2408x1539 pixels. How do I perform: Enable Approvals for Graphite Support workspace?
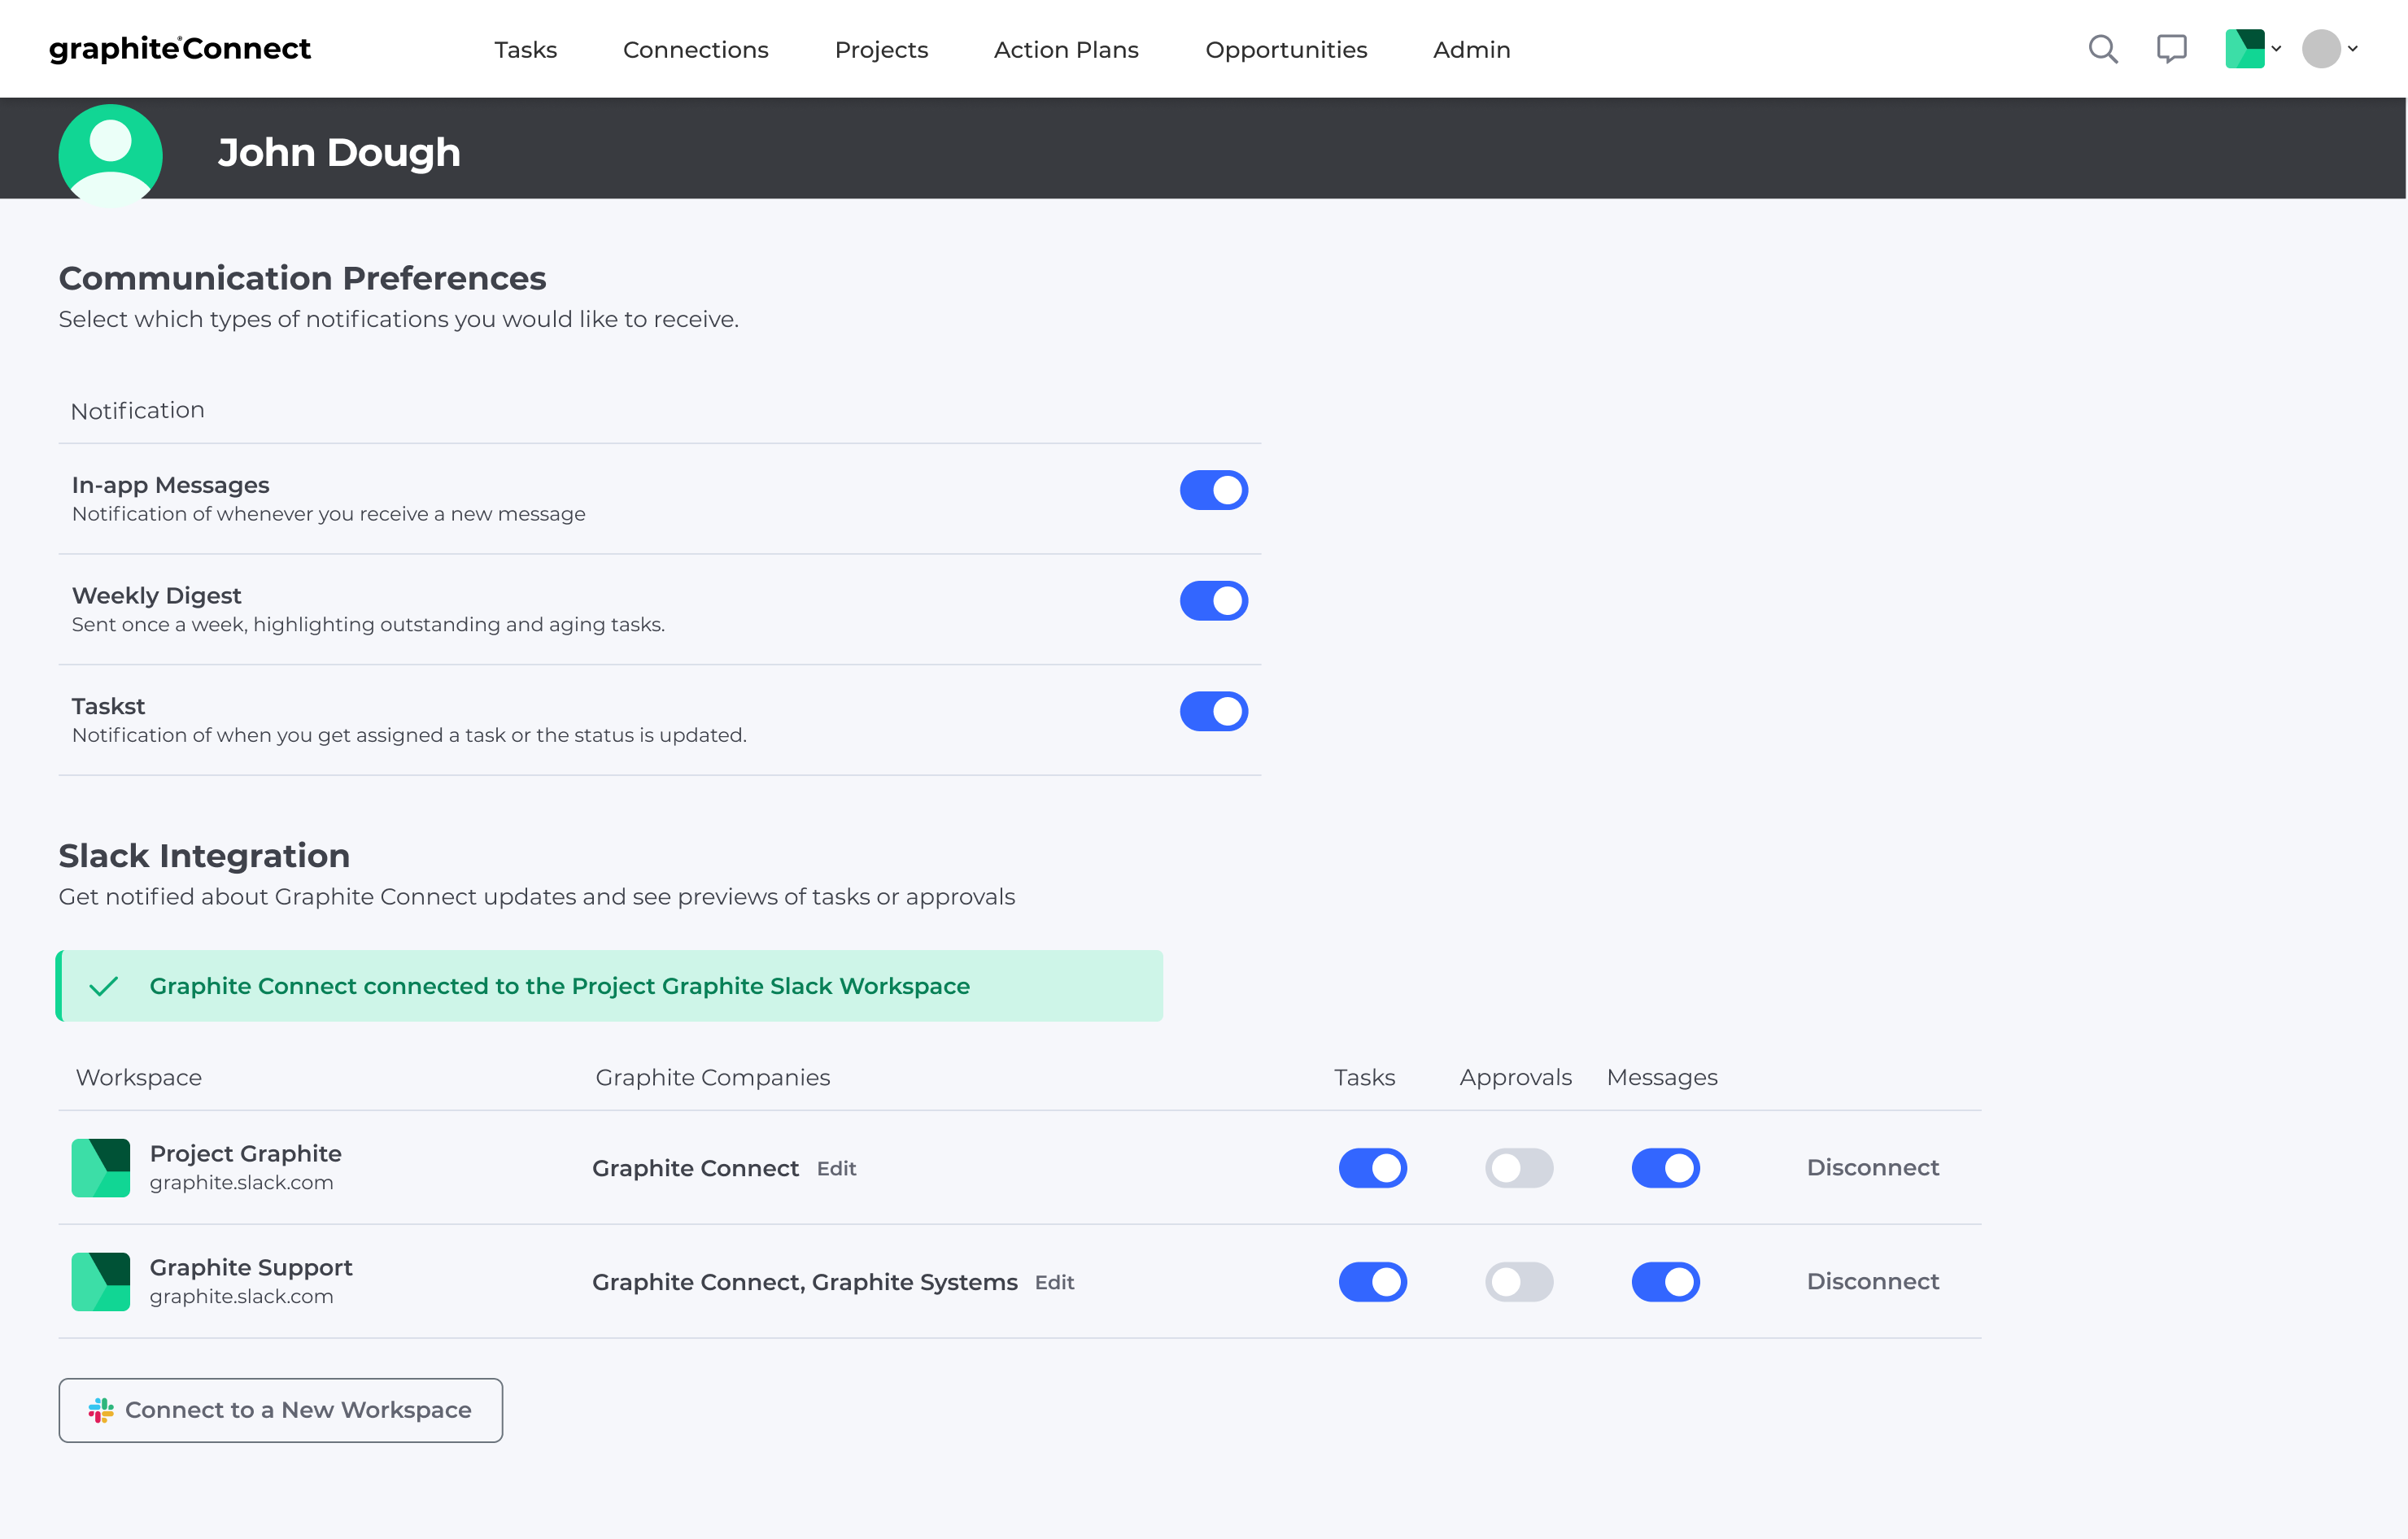pyautogui.click(x=1518, y=1281)
